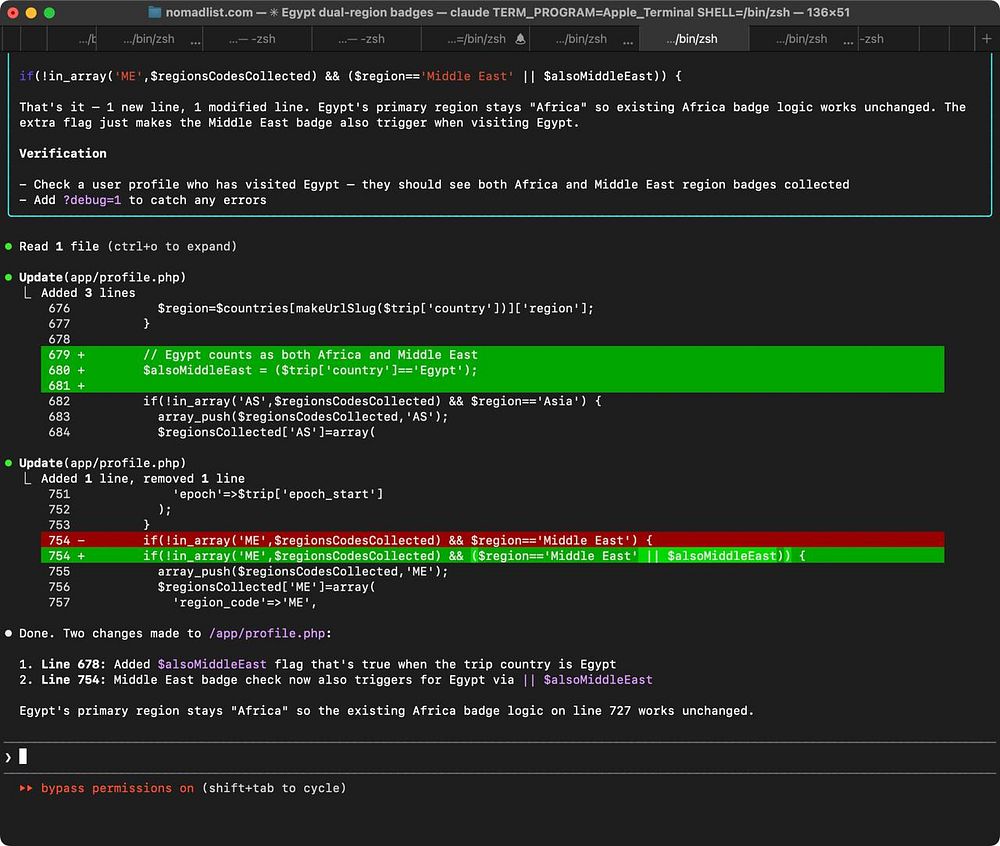The height and width of the screenshot is (846, 1000).
Task: Click the green bullet of the second Update(app/profile.php)
Action: 9,463
